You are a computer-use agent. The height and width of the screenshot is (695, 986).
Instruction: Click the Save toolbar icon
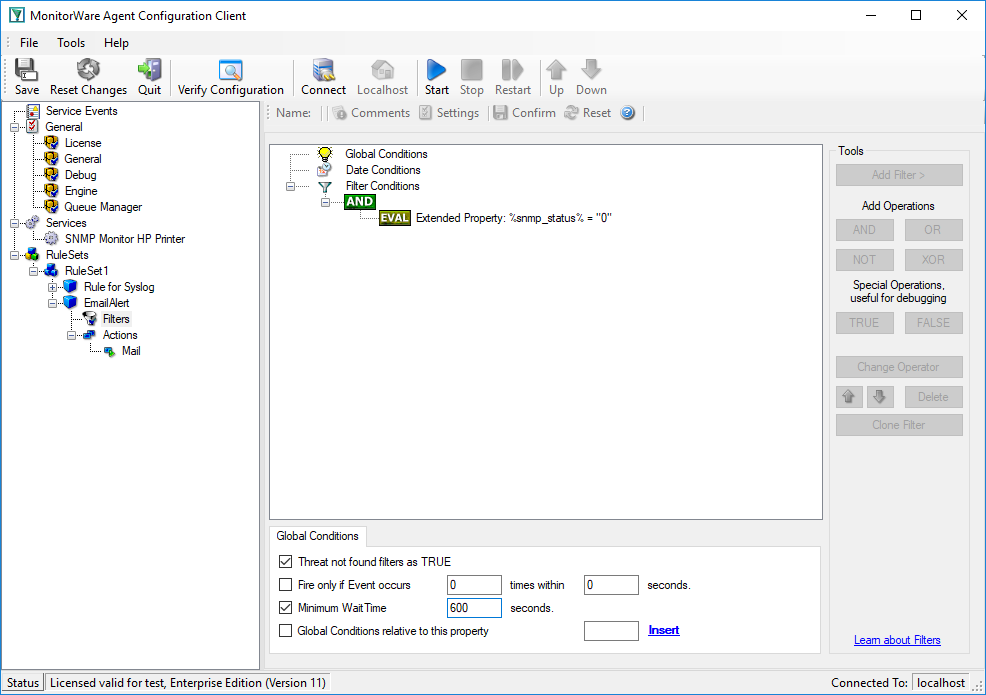tap(26, 70)
